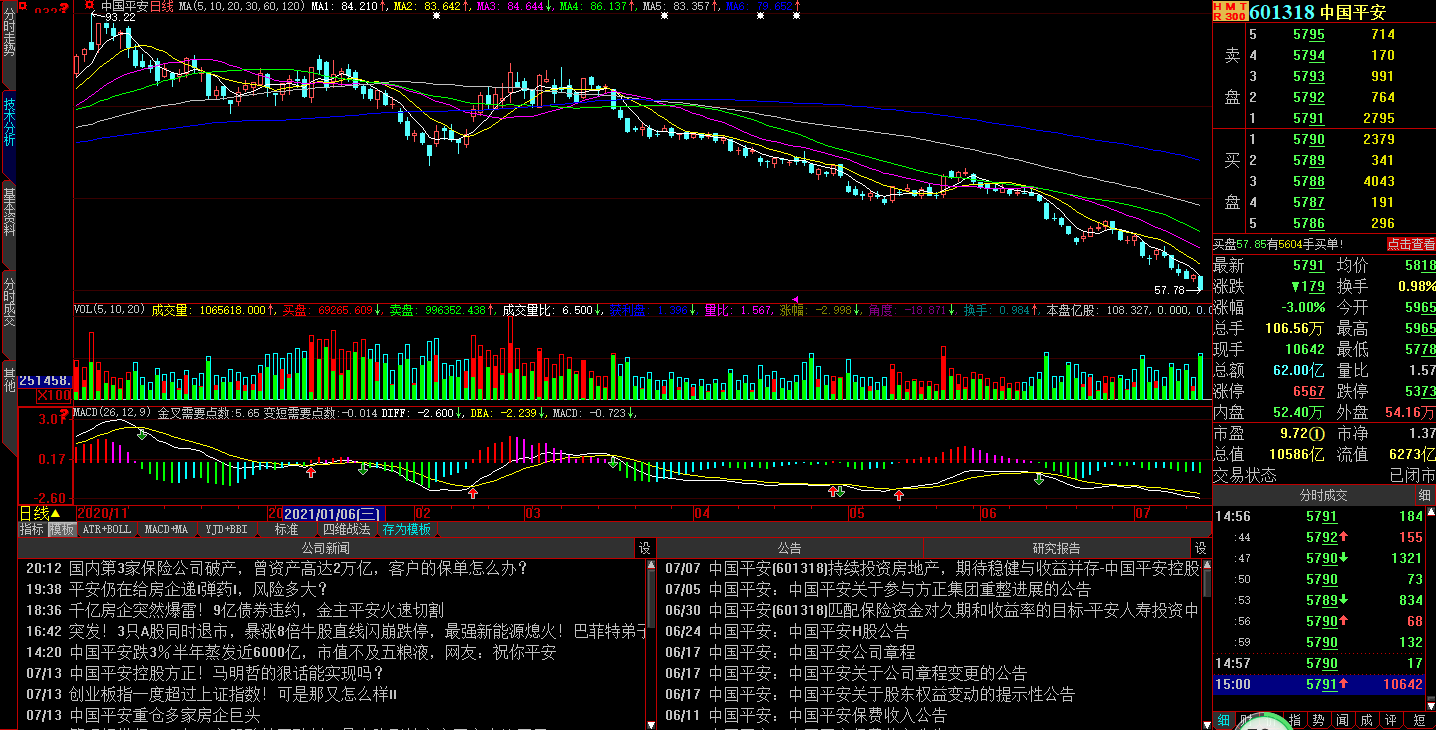
Task: Click the 细 button beside 分时成交 header
Action: point(1424,495)
